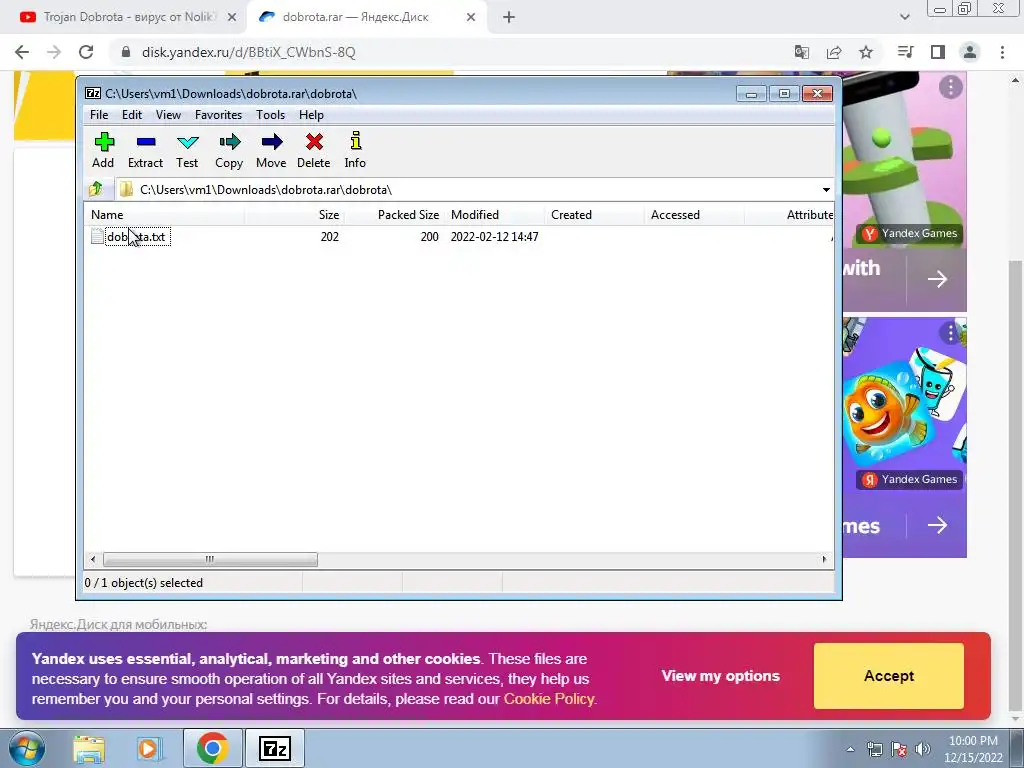The width and height of the screenshot is (1024, 768).
Task: Switch to 7-Zip in the taskbar
Action: point(274,748)
